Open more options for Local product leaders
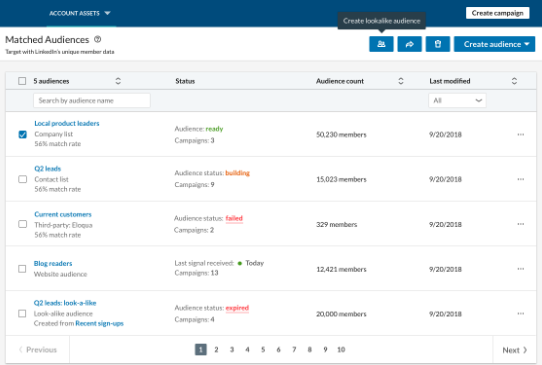This screenshot has width=542, height=365. click(521, 134)
